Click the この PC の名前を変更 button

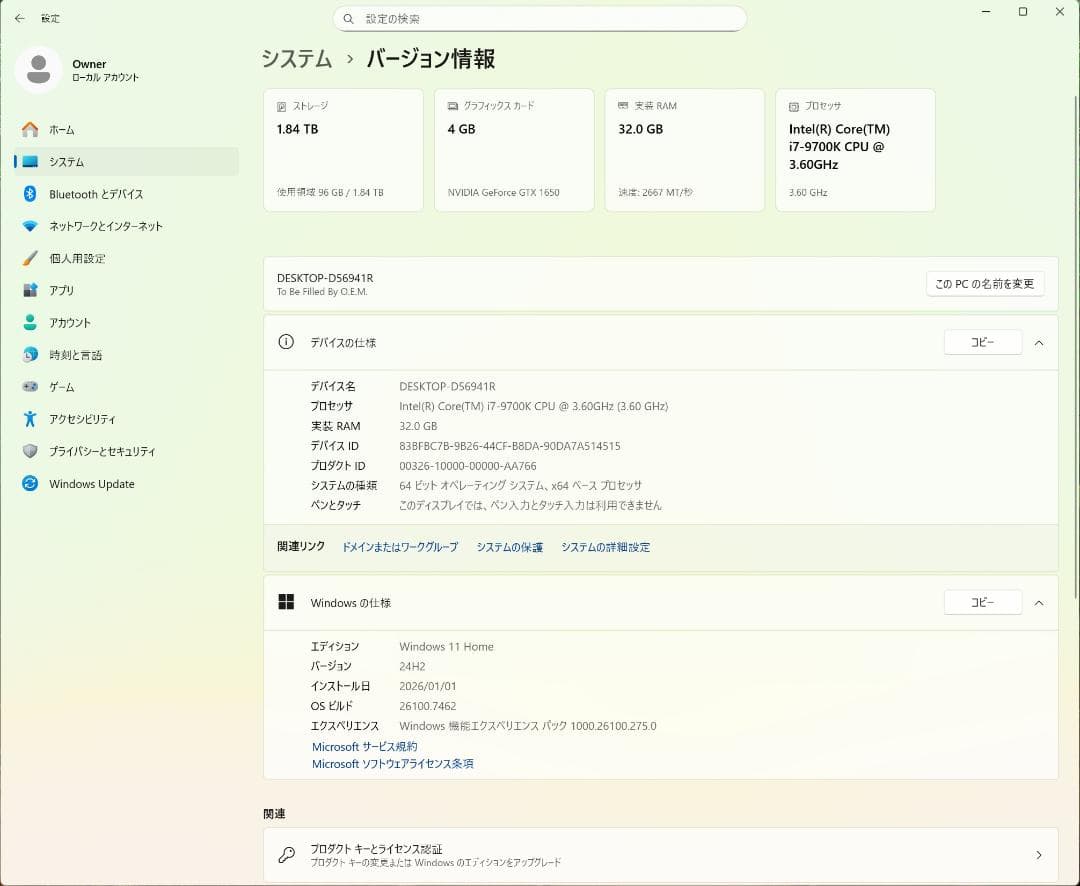984,283
